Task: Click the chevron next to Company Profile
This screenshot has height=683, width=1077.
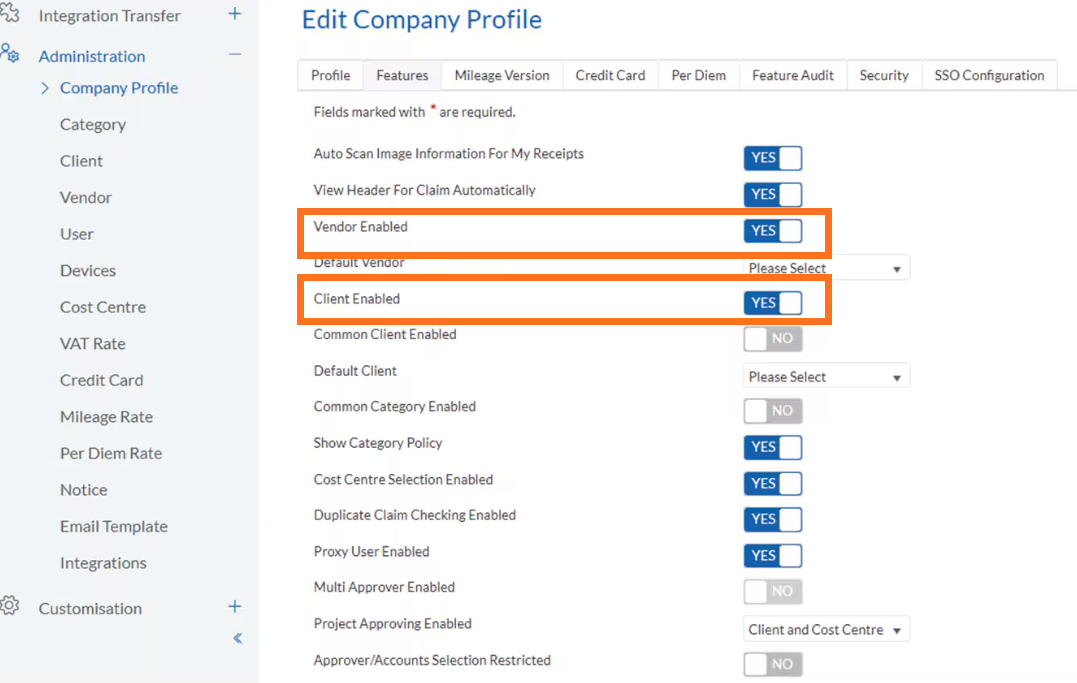Action: click(45, 88)
